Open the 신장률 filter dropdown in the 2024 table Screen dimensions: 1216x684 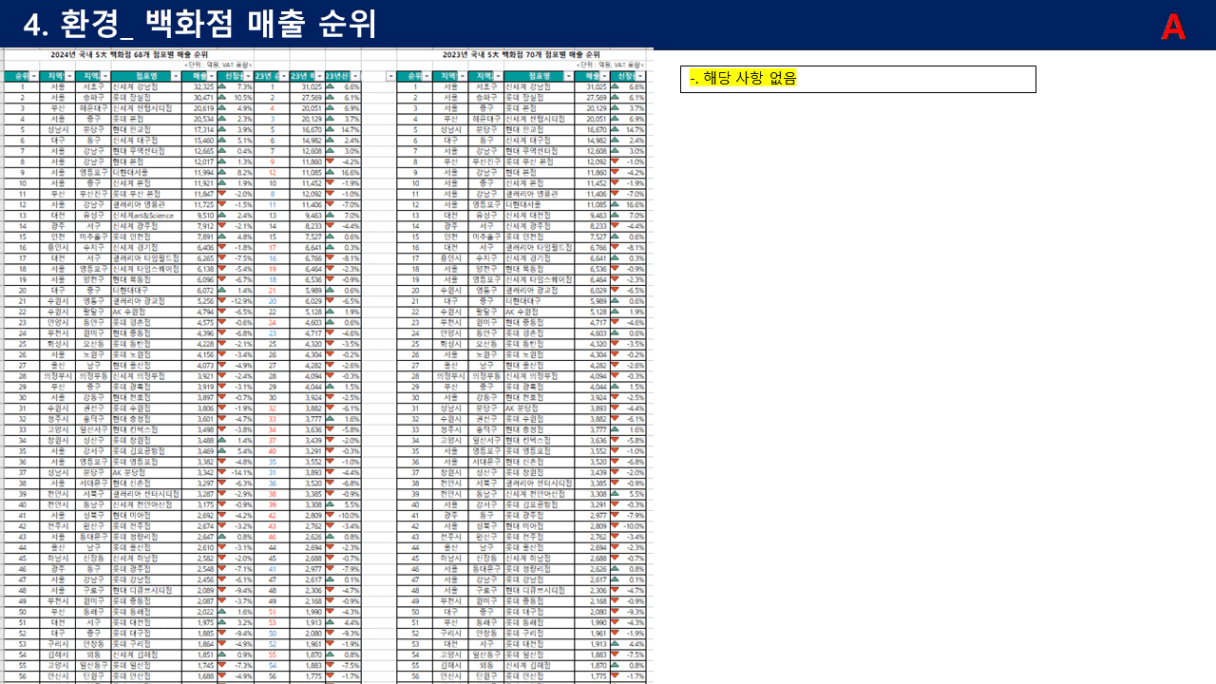(x=249, y=76)
